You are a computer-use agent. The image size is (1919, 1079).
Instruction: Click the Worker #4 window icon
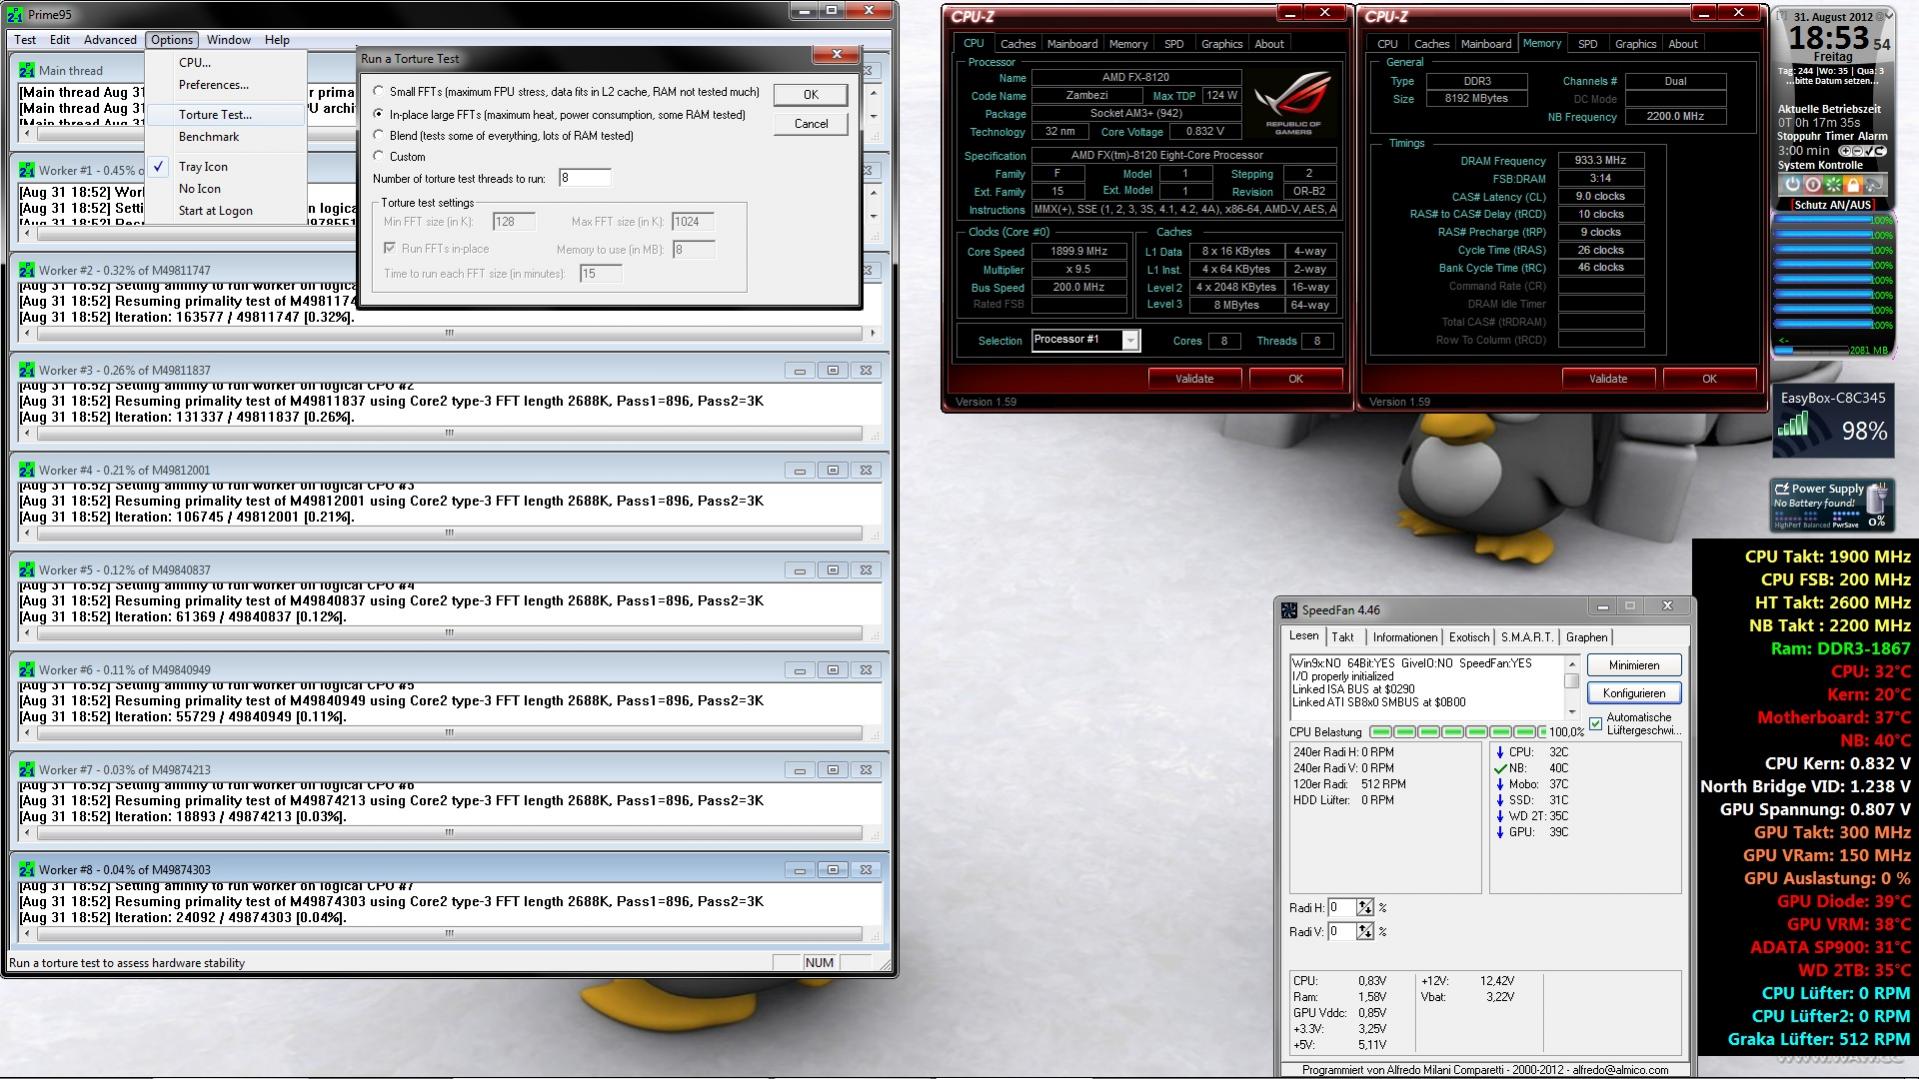27,470
